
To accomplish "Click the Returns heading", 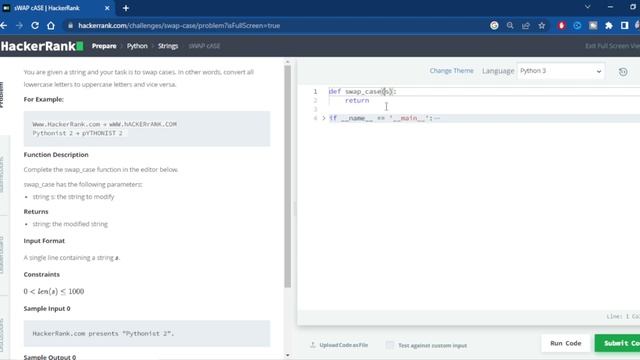I will (36, 211).
